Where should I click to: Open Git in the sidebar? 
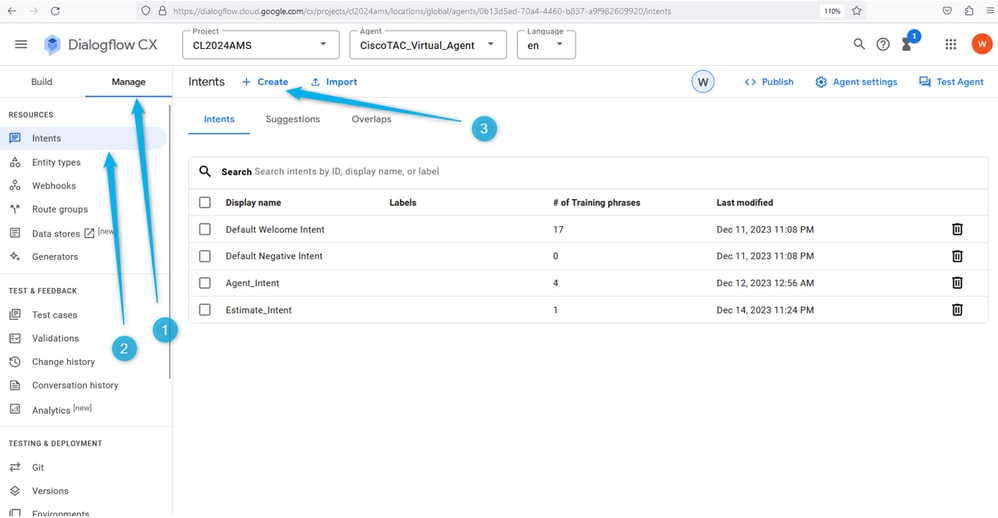coord(38,468)
